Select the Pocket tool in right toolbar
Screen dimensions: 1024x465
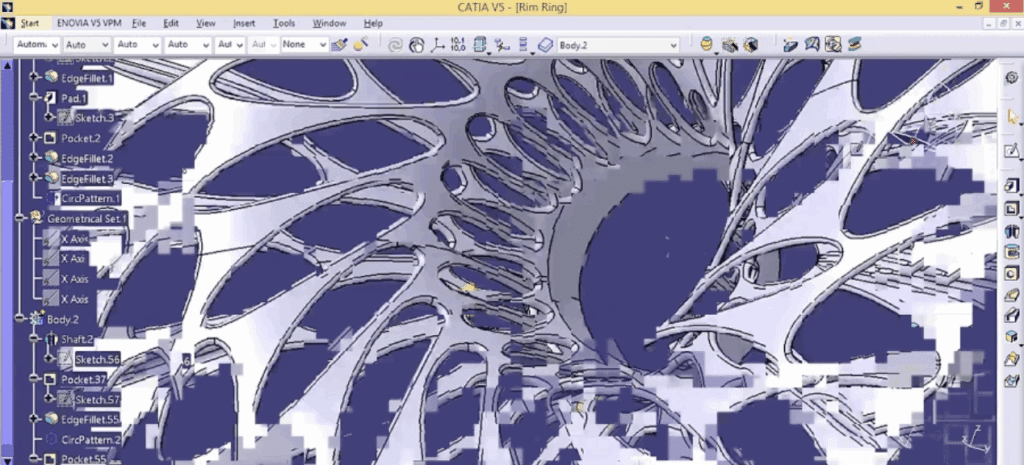(x=1011, y=209)
